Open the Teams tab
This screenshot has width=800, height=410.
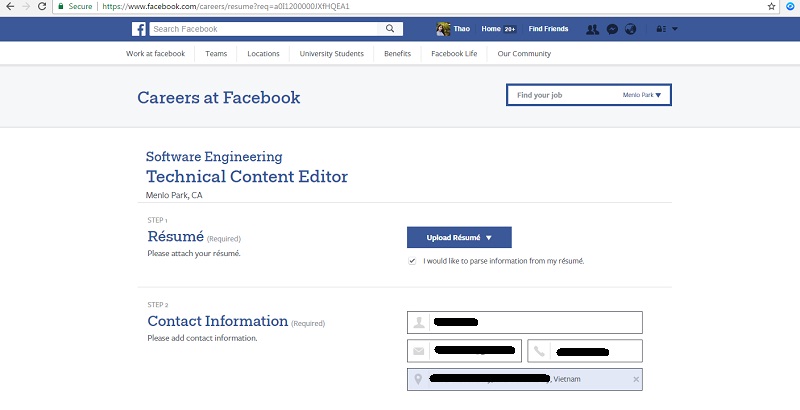(216, 54)
